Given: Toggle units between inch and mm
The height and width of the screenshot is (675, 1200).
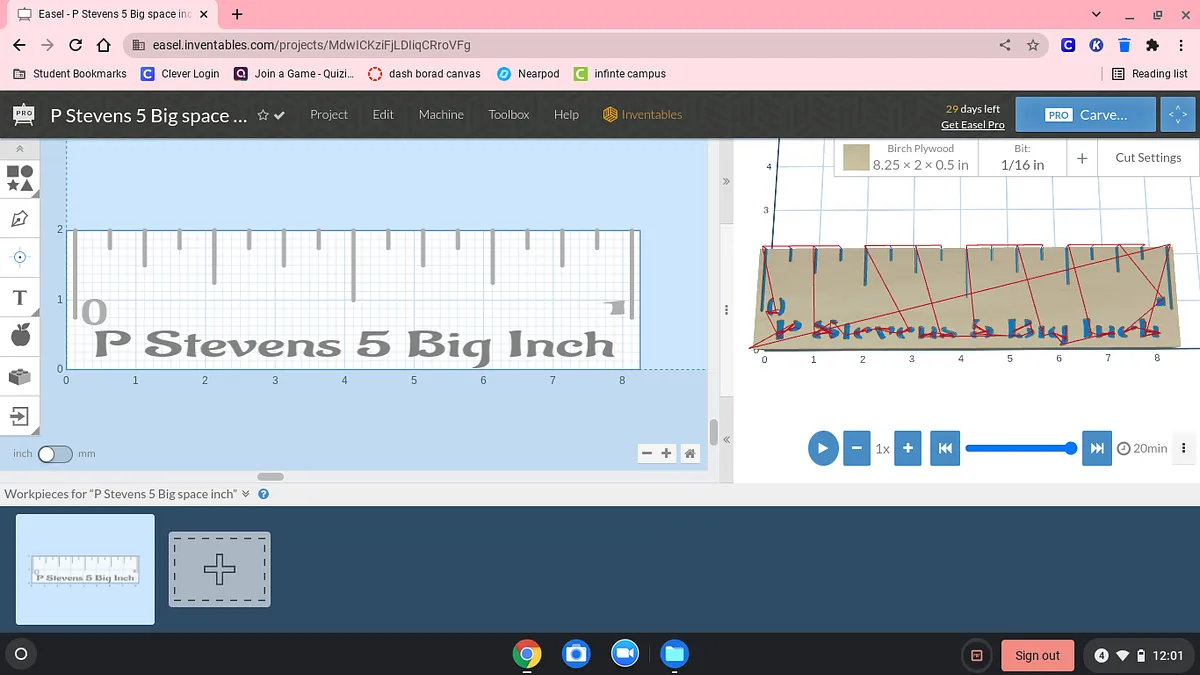Looking at the screenshot, I should [x=55, y=454].
